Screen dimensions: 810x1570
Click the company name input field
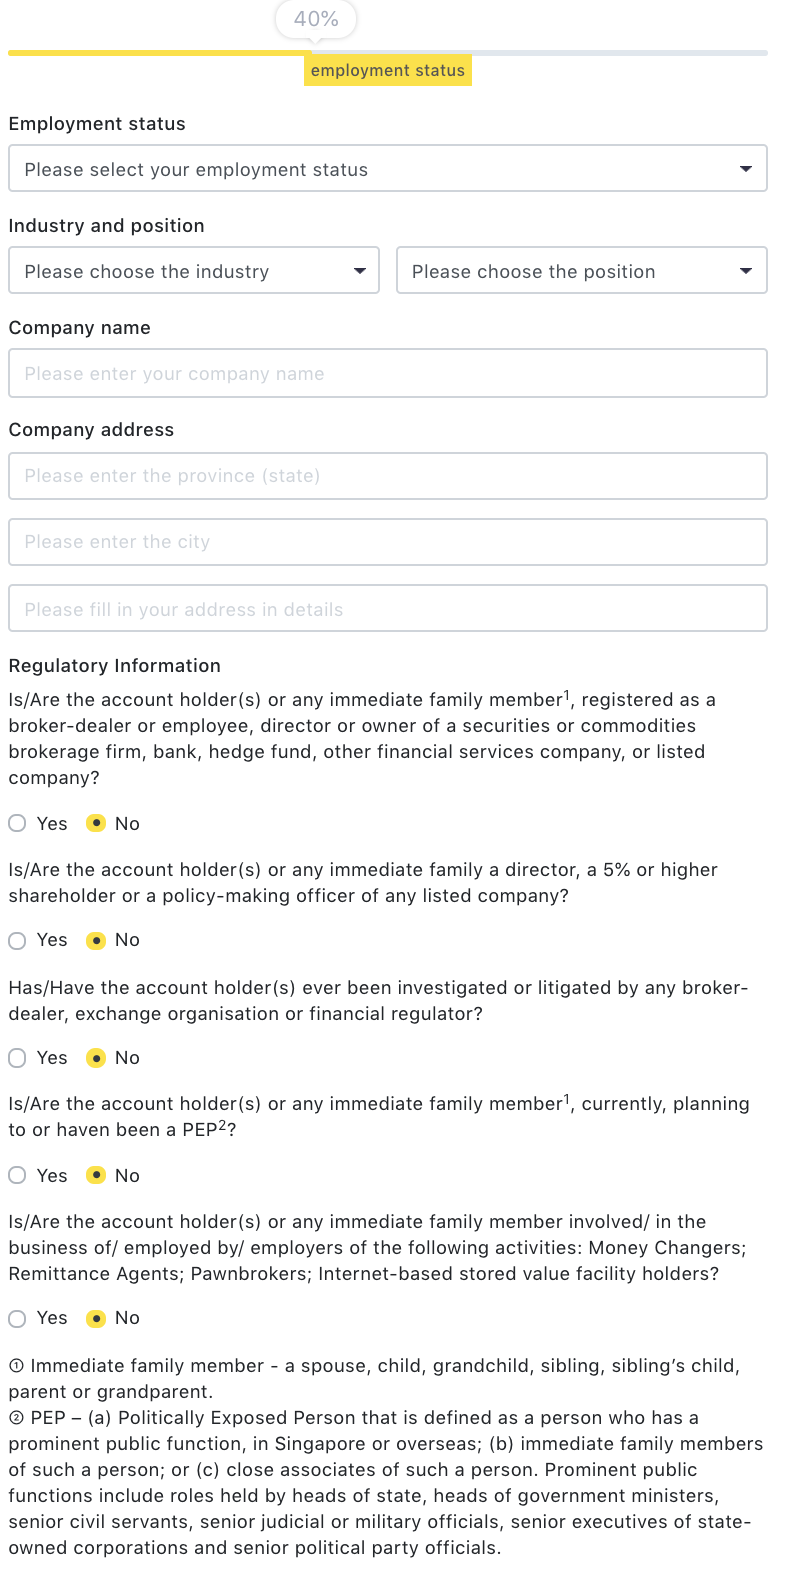tap(387, 373)
